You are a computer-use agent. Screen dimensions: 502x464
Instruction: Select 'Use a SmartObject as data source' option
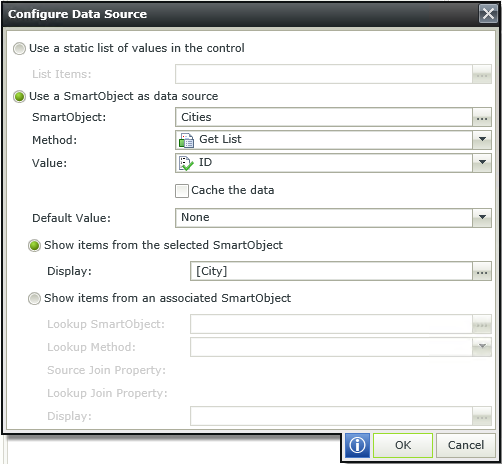click(x=19, y=97)
